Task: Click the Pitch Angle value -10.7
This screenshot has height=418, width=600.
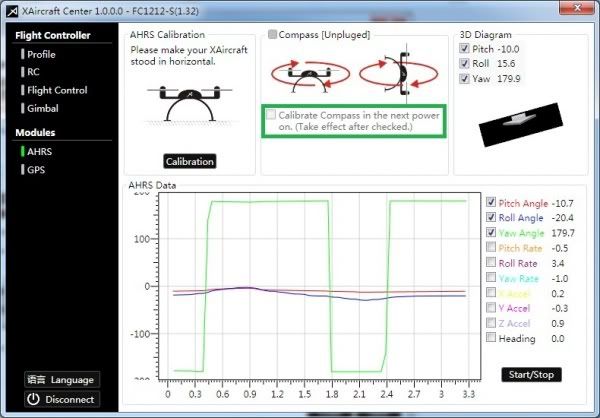Action: [x=562, y=203]
